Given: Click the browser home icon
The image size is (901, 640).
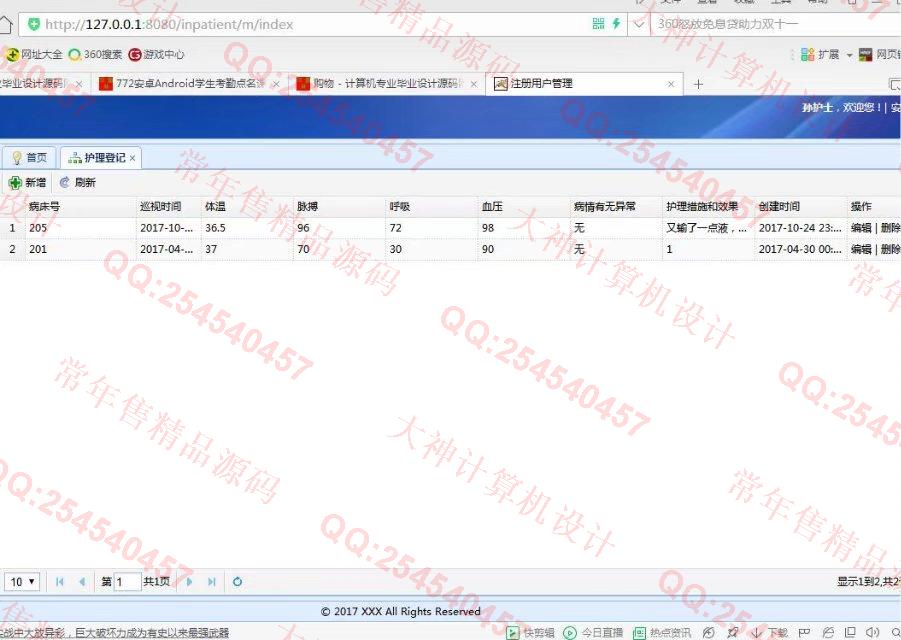Looking at the screenshot, I should (x=5, y=25).
